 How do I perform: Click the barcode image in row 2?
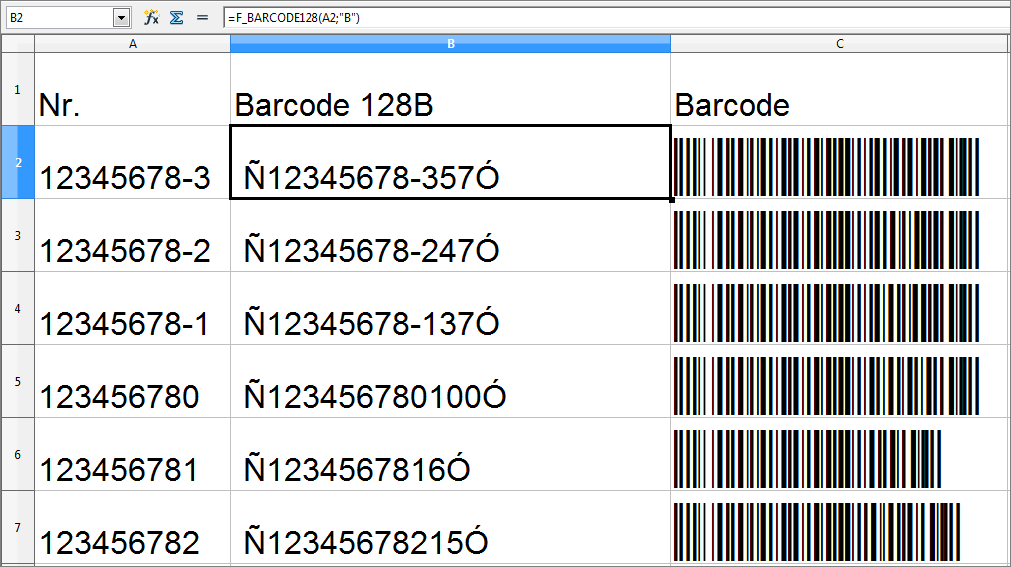point(826,166)
